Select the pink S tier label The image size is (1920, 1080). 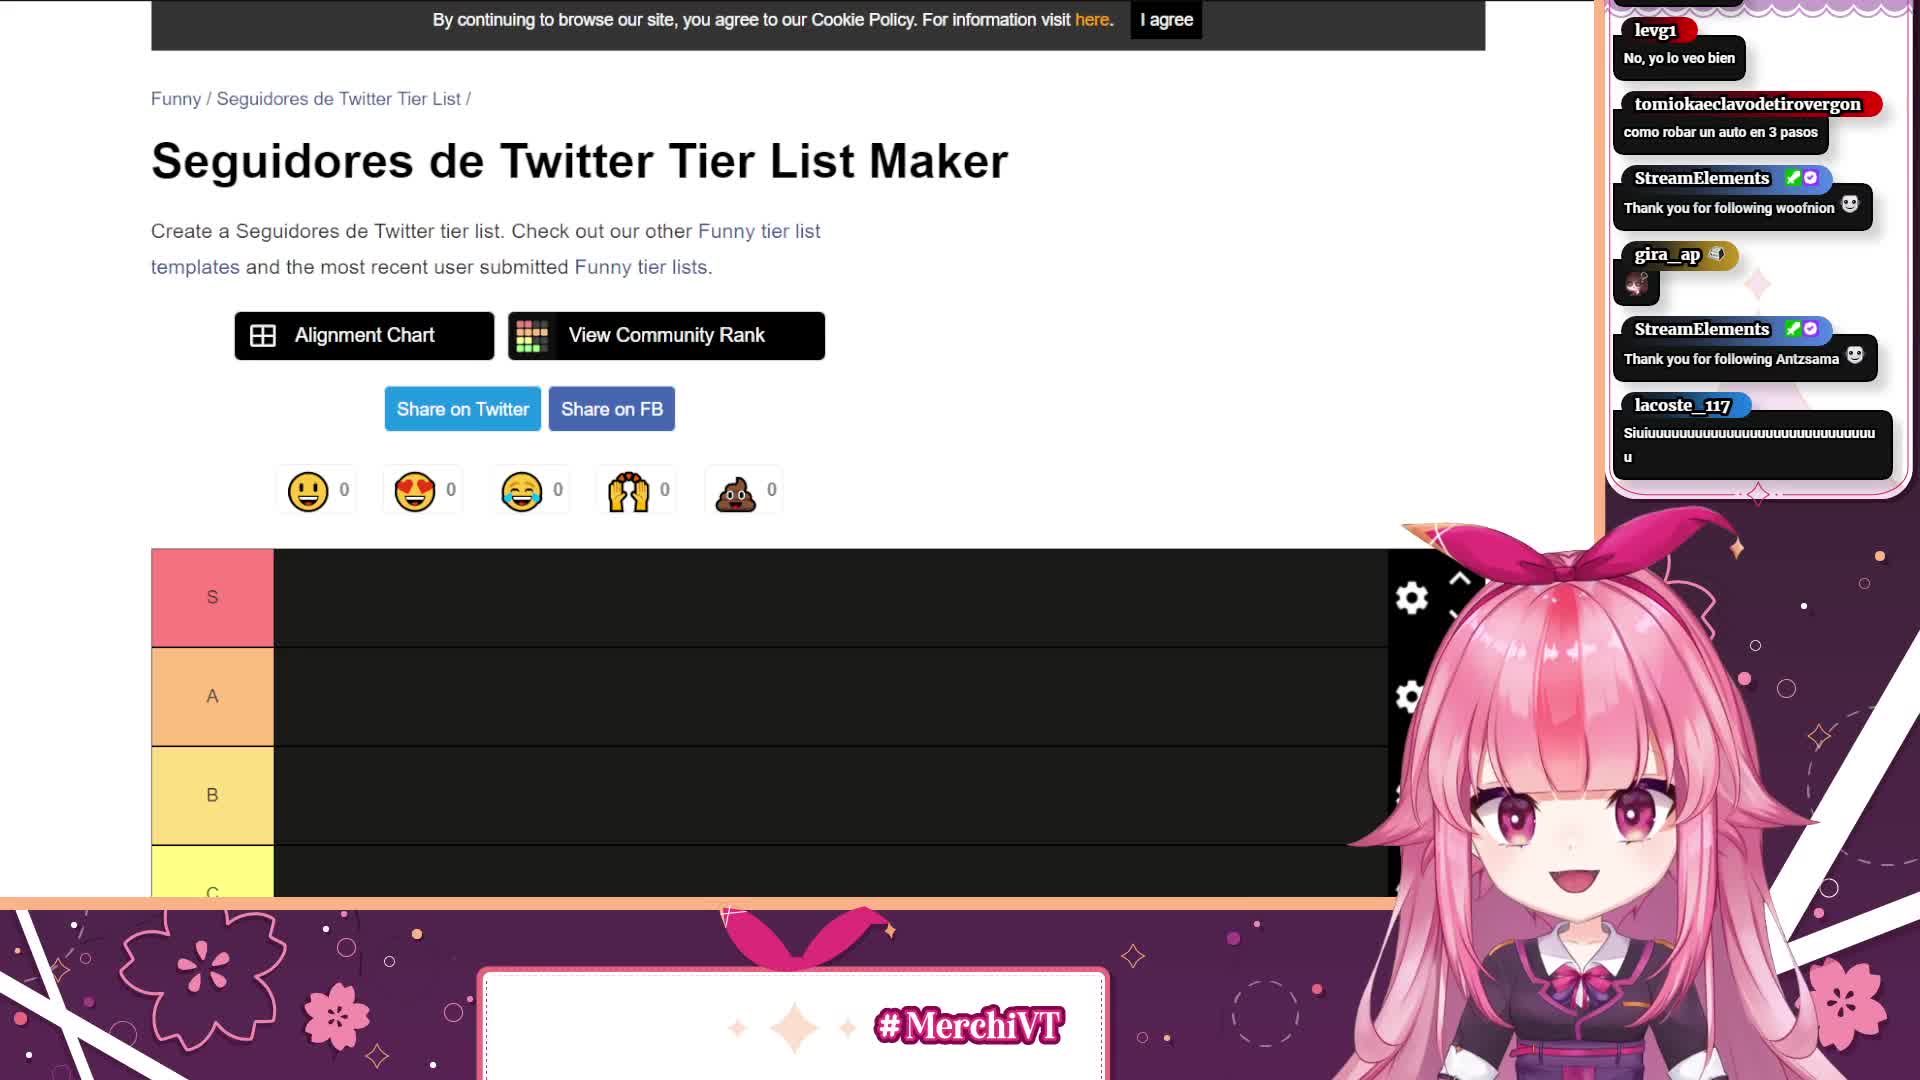click(x=212, y=597)
